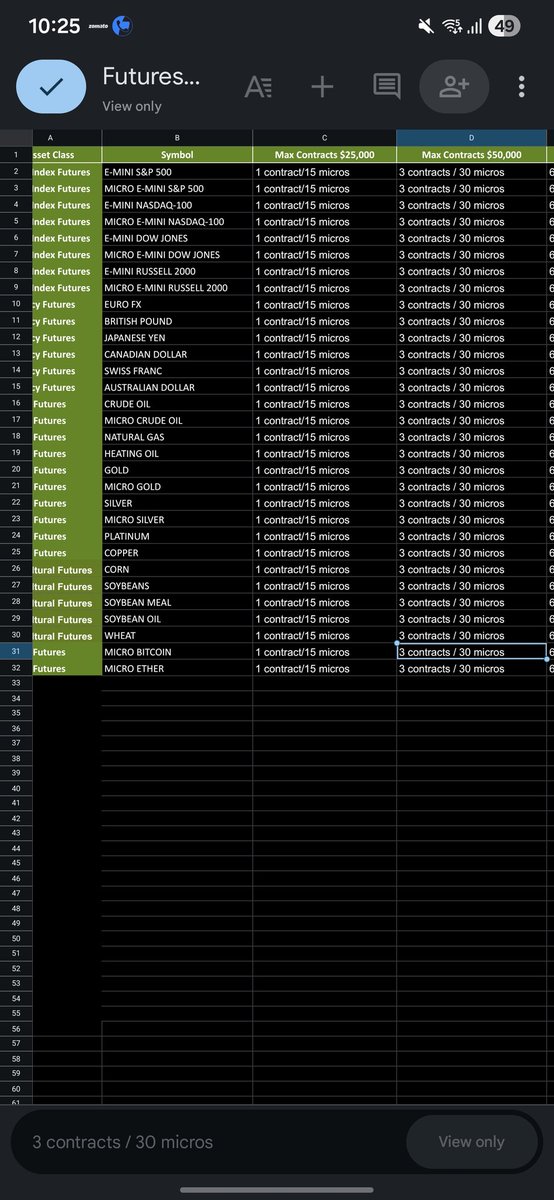Viewport: 554px width, 1200px height.
Task: Select the BRITISH POUND cell
Action: (x=177, y=321)
